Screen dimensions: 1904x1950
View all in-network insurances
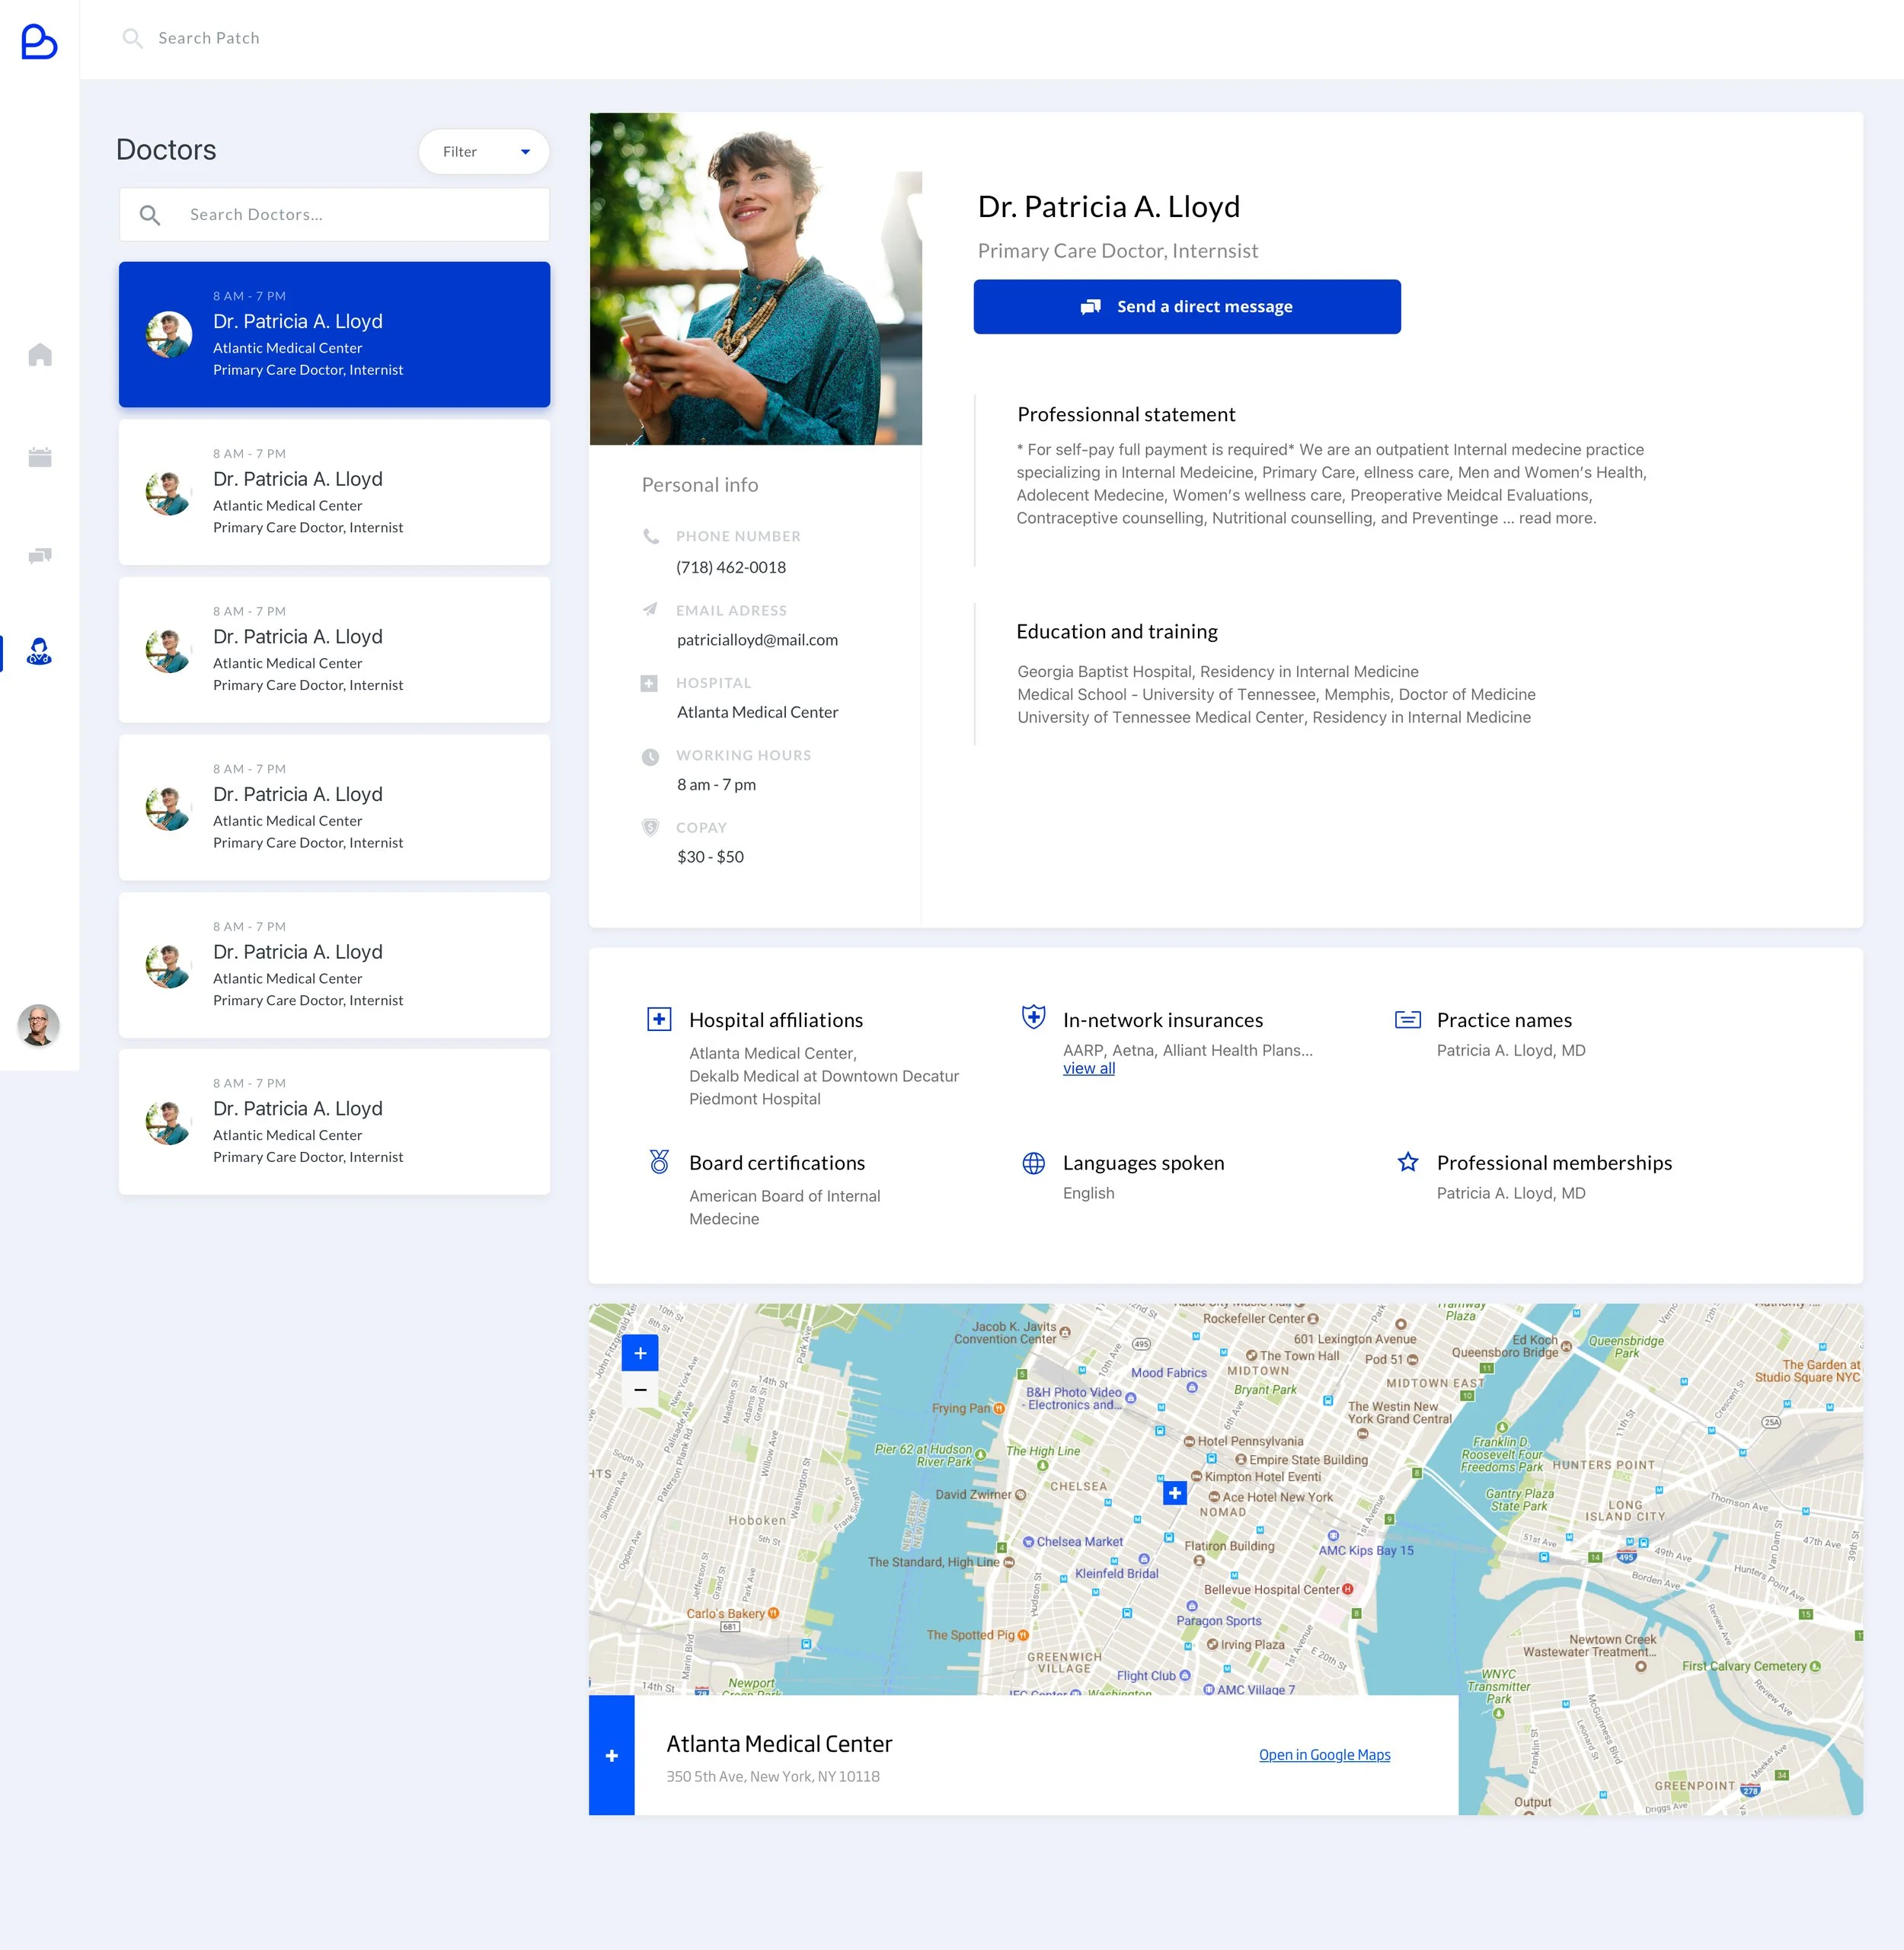pyautogui.click(x=1088, y=1068)
